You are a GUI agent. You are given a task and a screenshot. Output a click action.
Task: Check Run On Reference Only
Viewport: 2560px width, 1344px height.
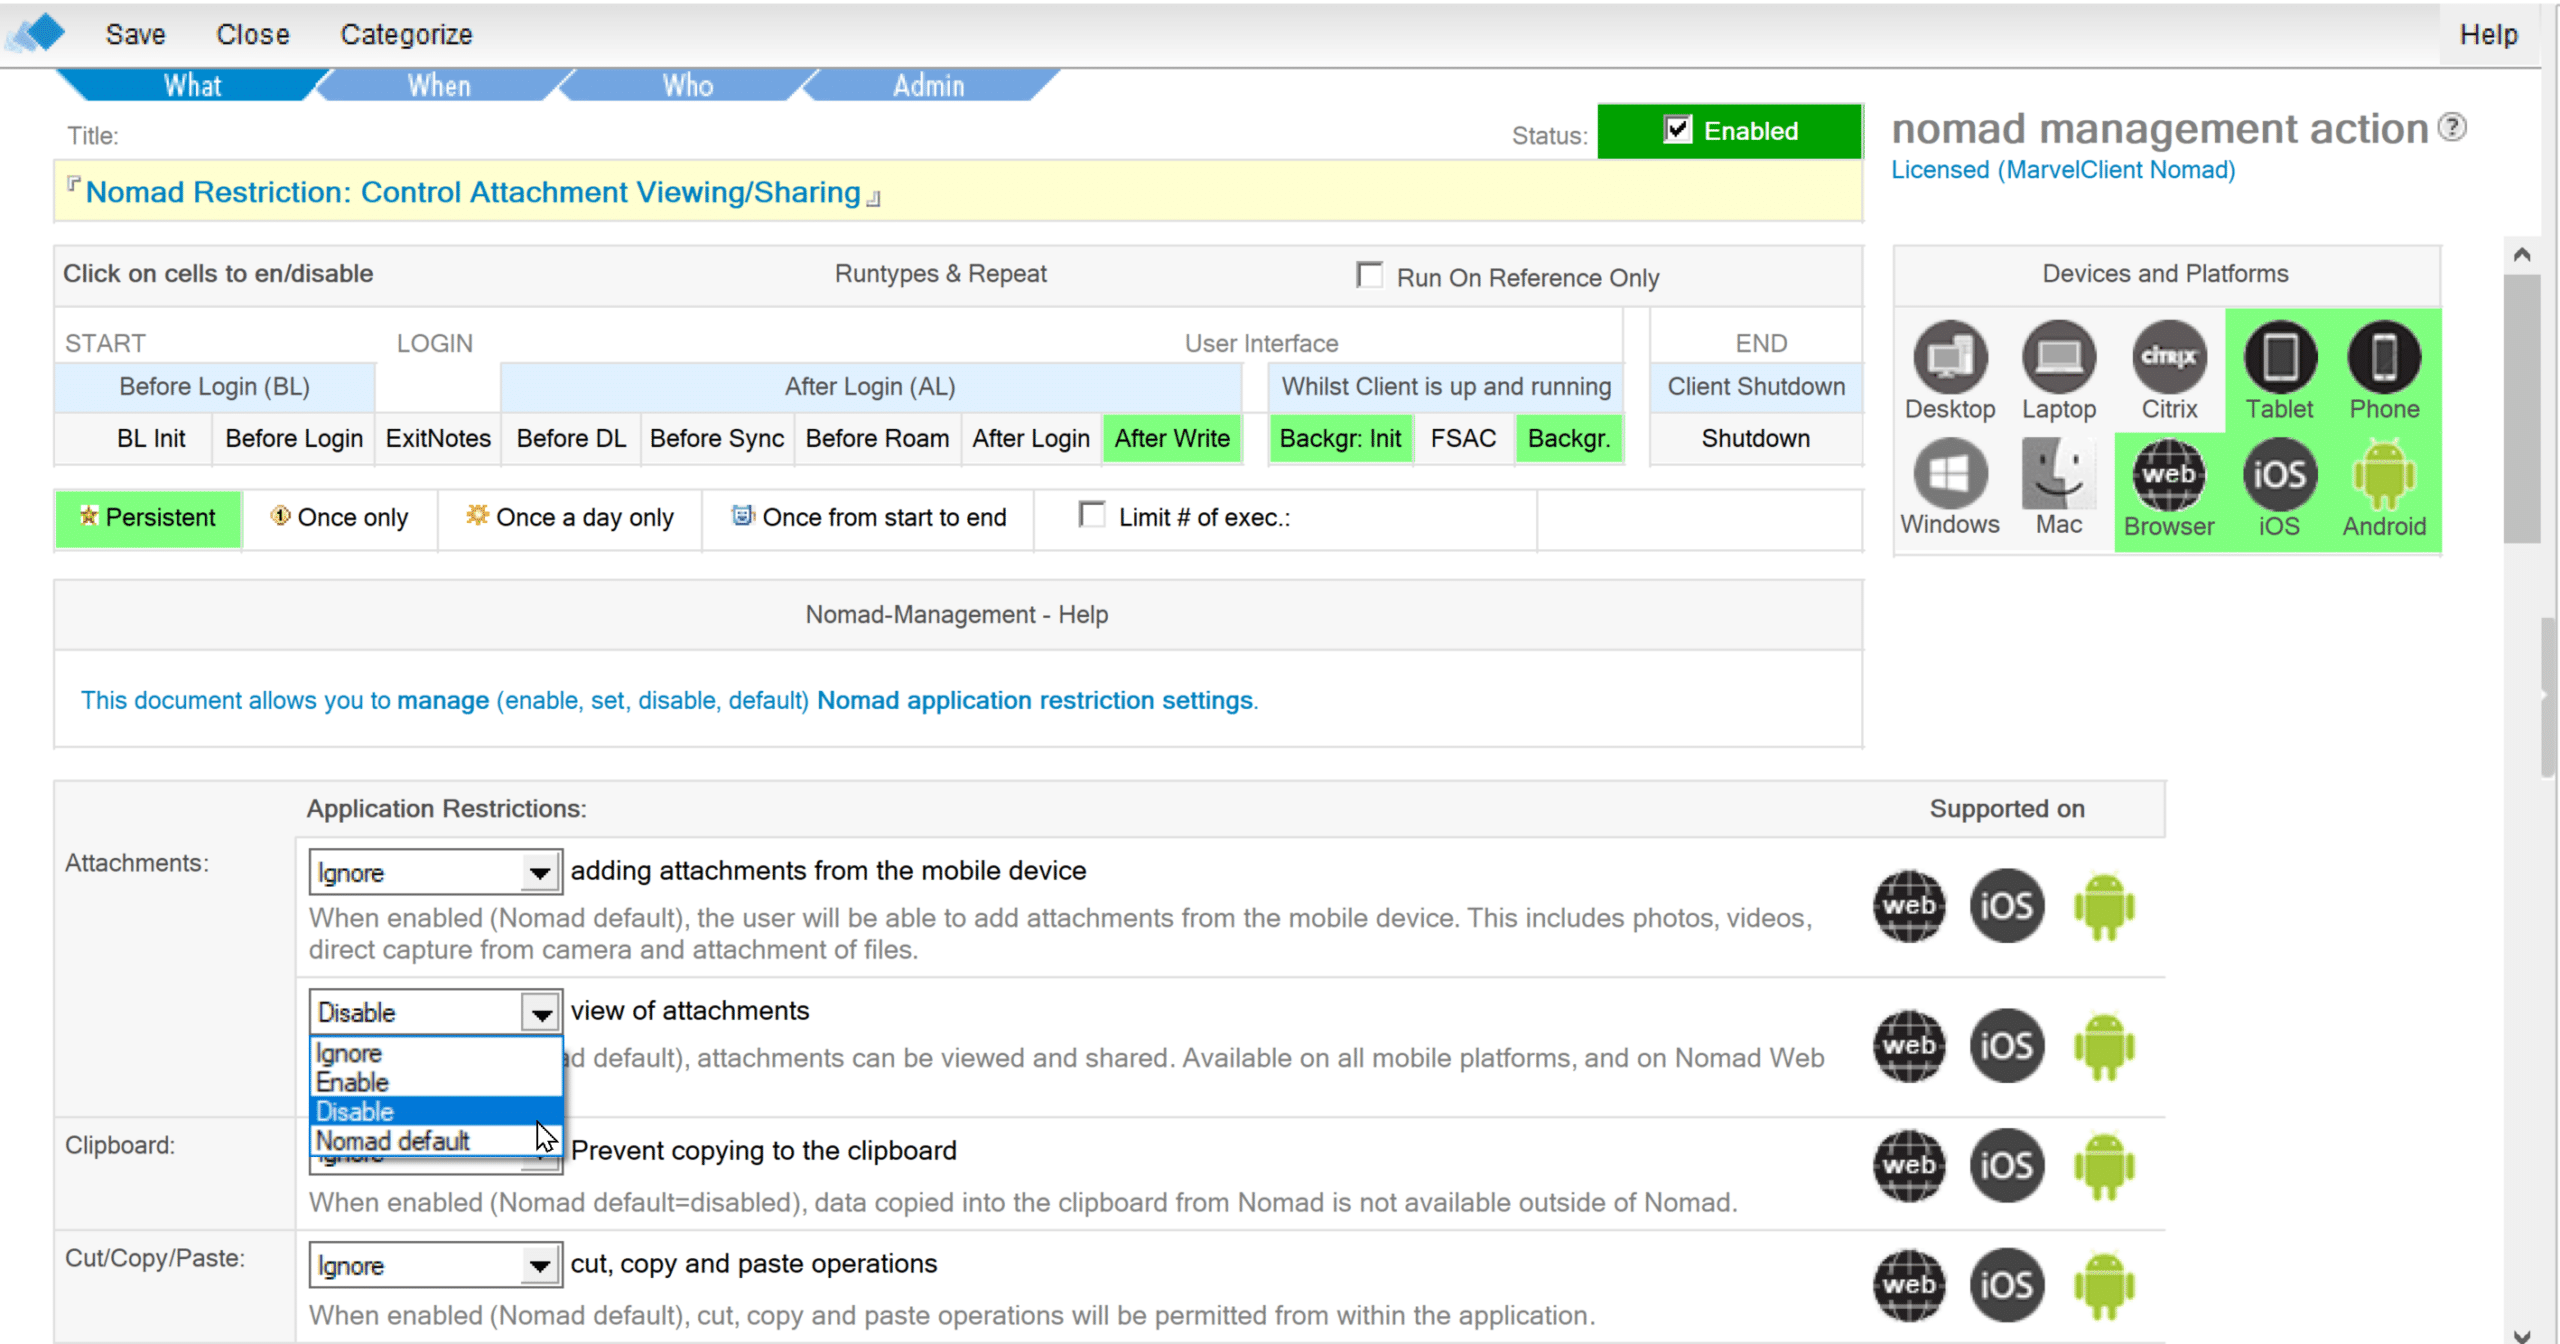tap(1369, 275)
